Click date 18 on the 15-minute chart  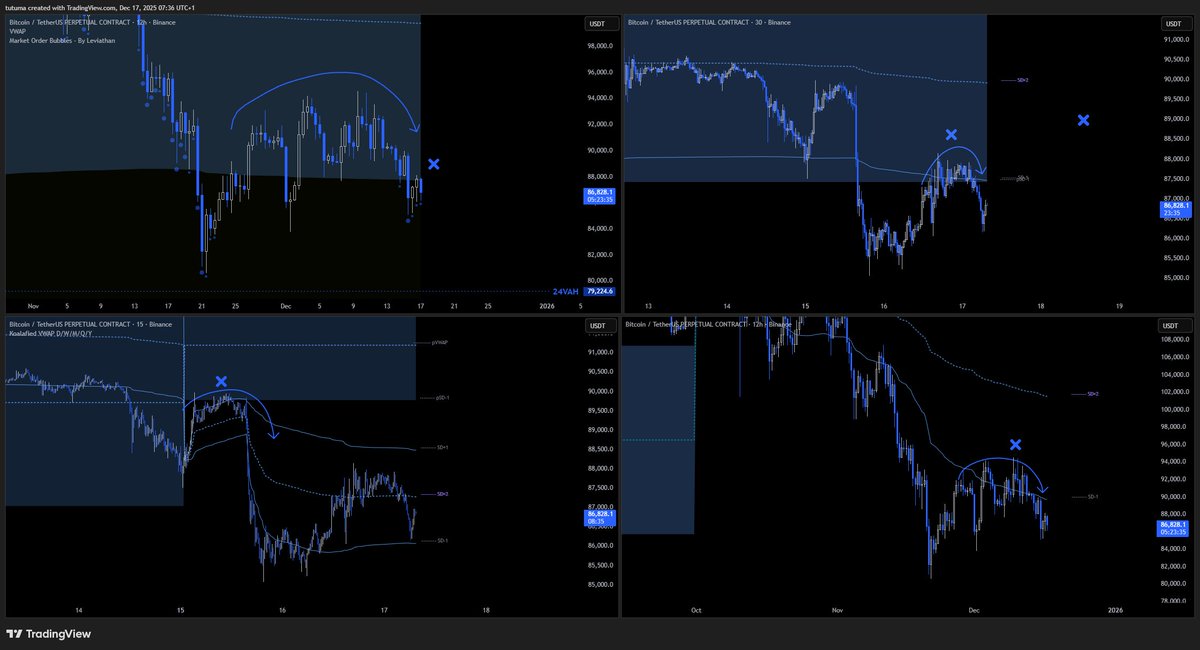click(486, 609)
